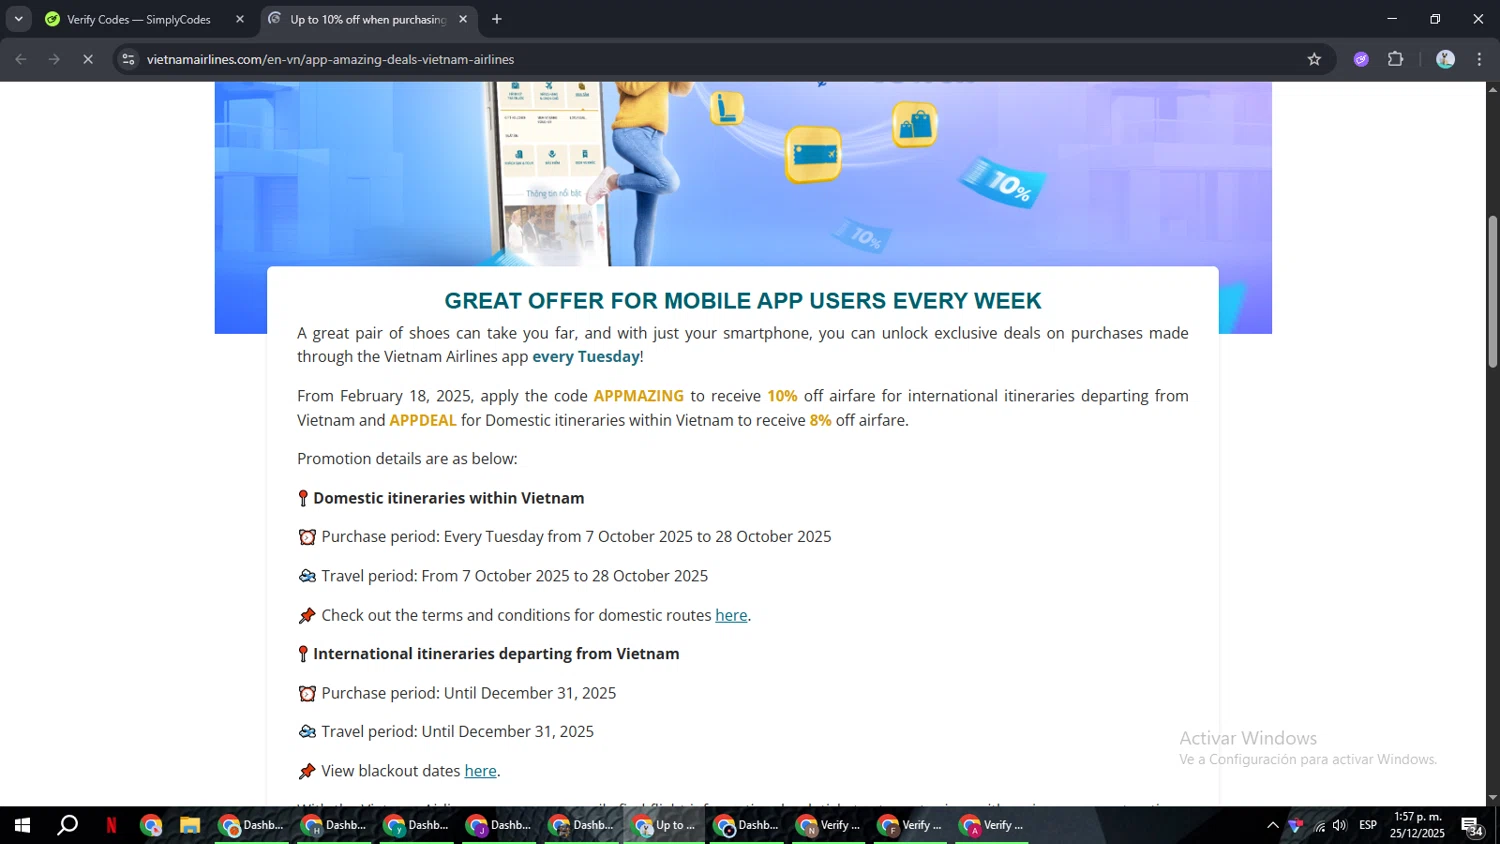
Task: Click the vietnamairlines.com address bar URL
Action: pyautogui.click(x=330, y=60)
